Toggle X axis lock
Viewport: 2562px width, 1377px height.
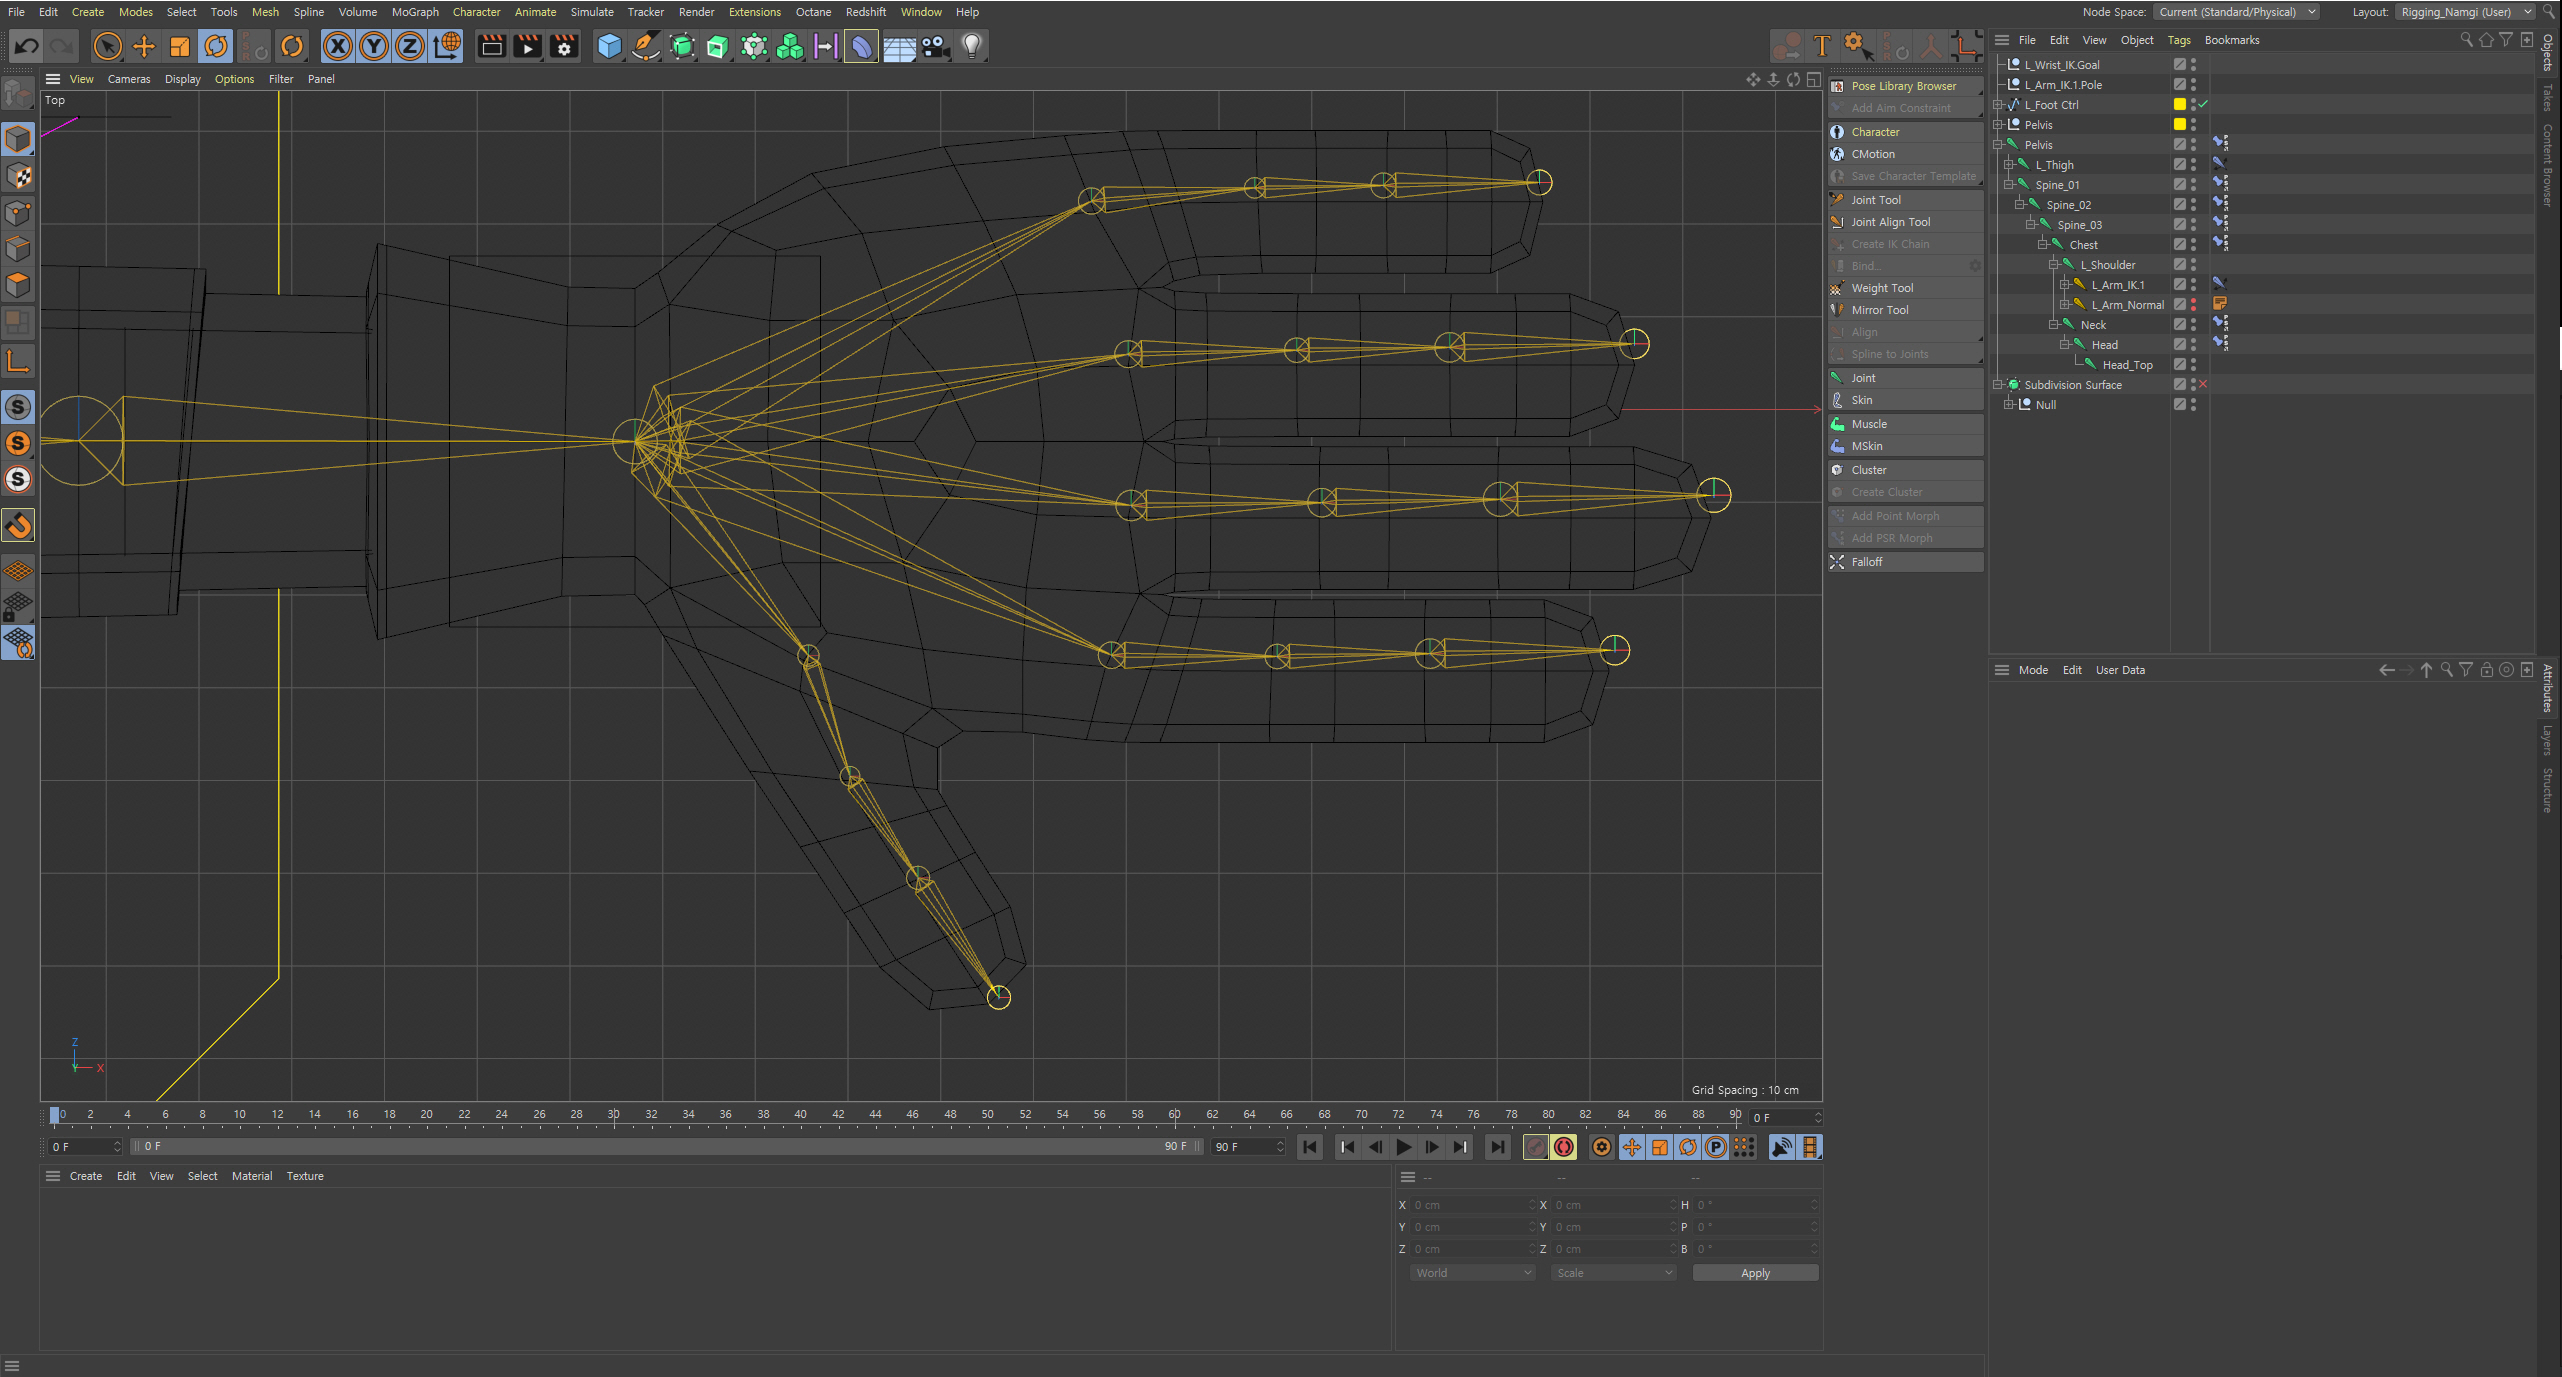pyautogui.click(x=338, y=46)
